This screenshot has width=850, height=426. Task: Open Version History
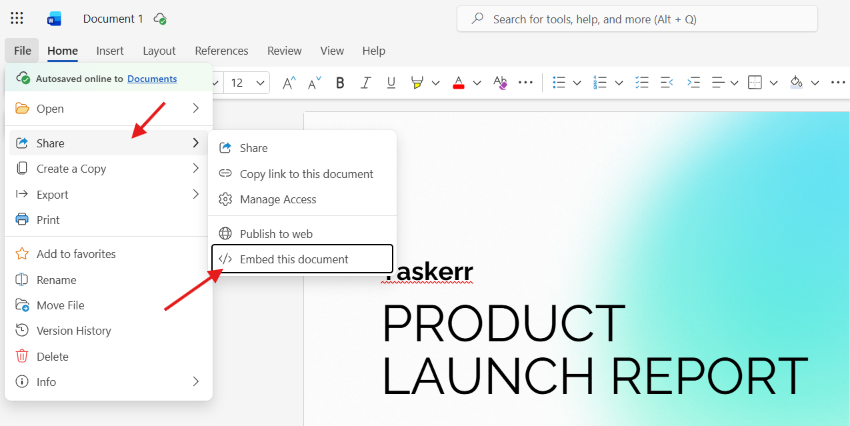pyautogui.click(x=108, y=331)
